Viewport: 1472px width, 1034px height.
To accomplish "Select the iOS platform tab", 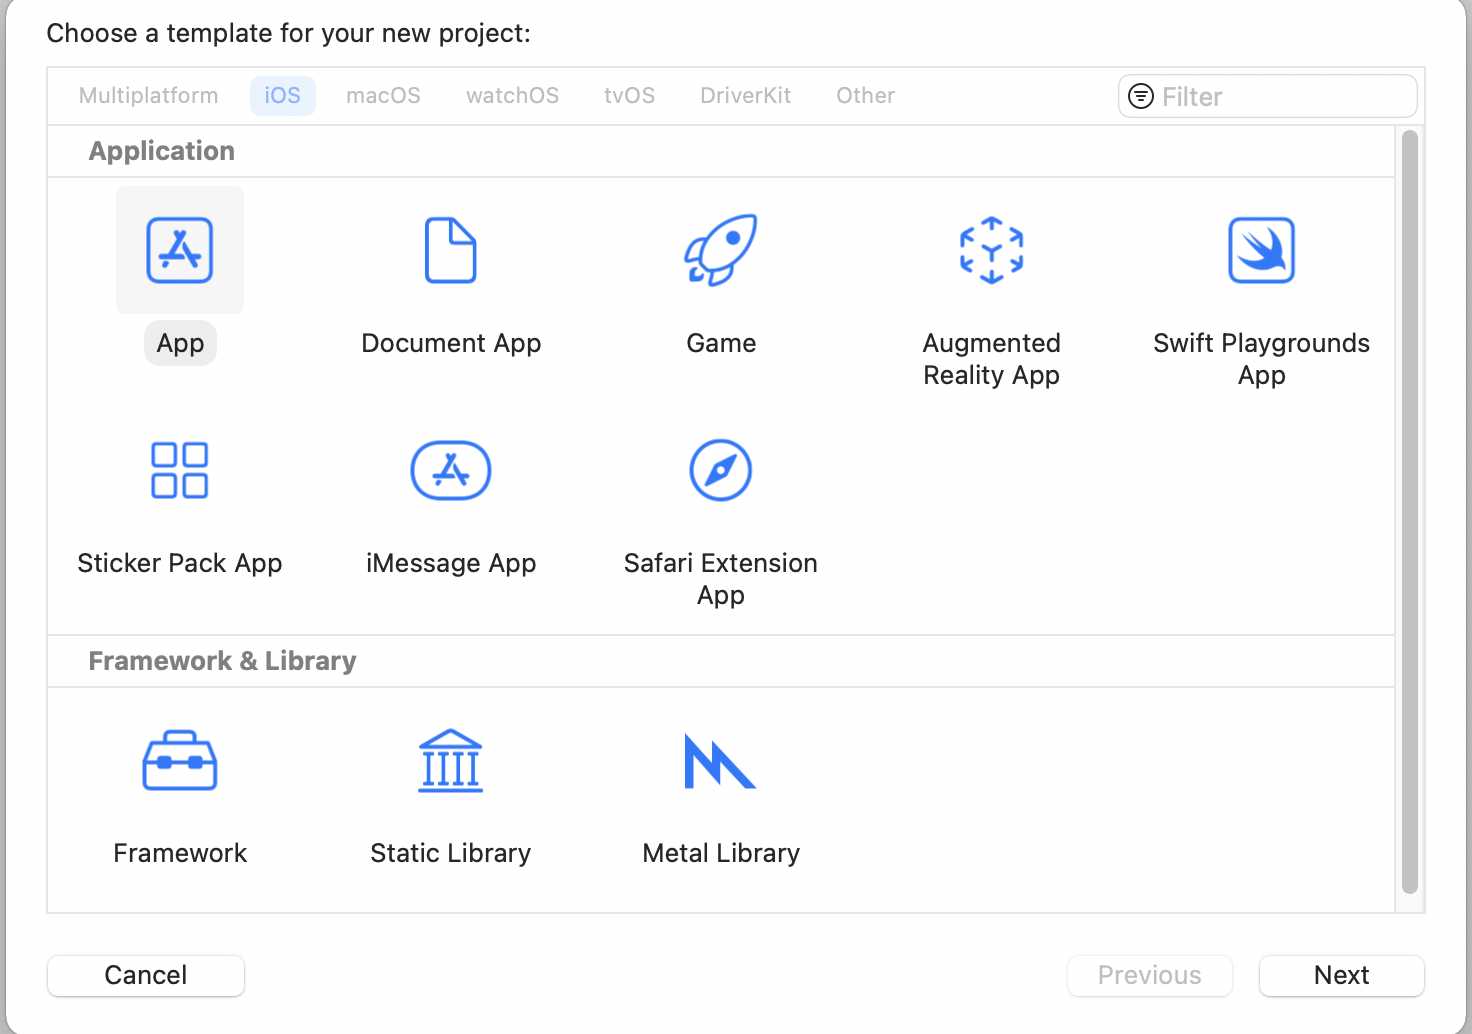I will [283, 96].
